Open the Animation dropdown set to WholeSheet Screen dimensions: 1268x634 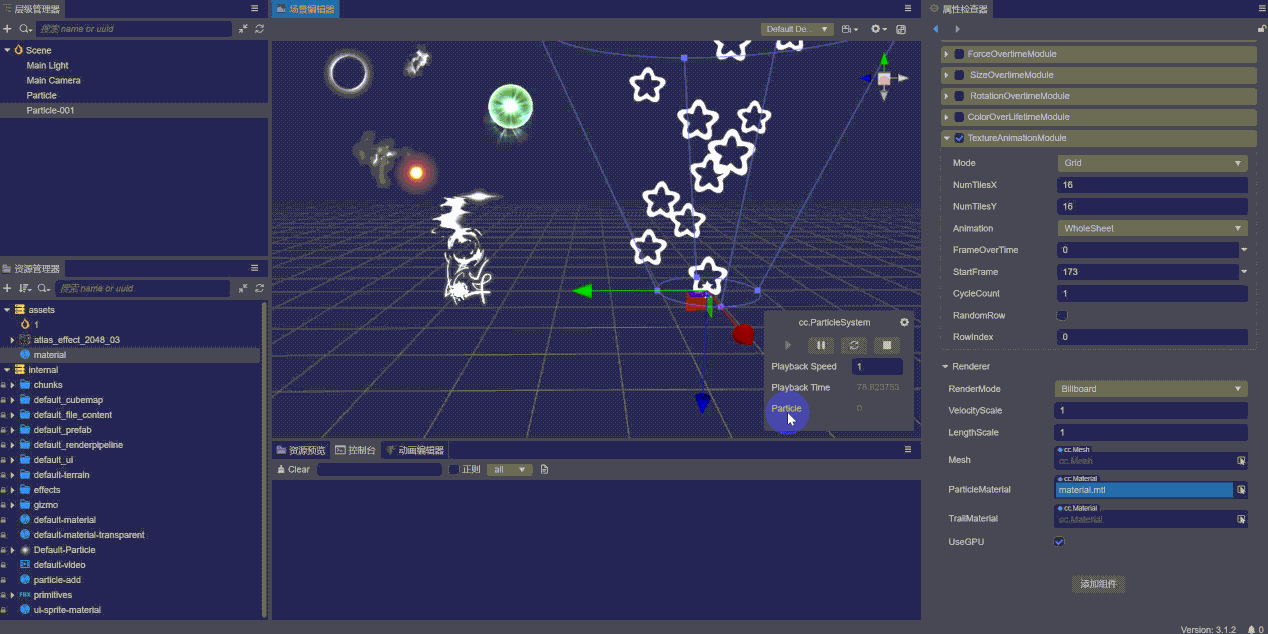(x=1152, y=228)
